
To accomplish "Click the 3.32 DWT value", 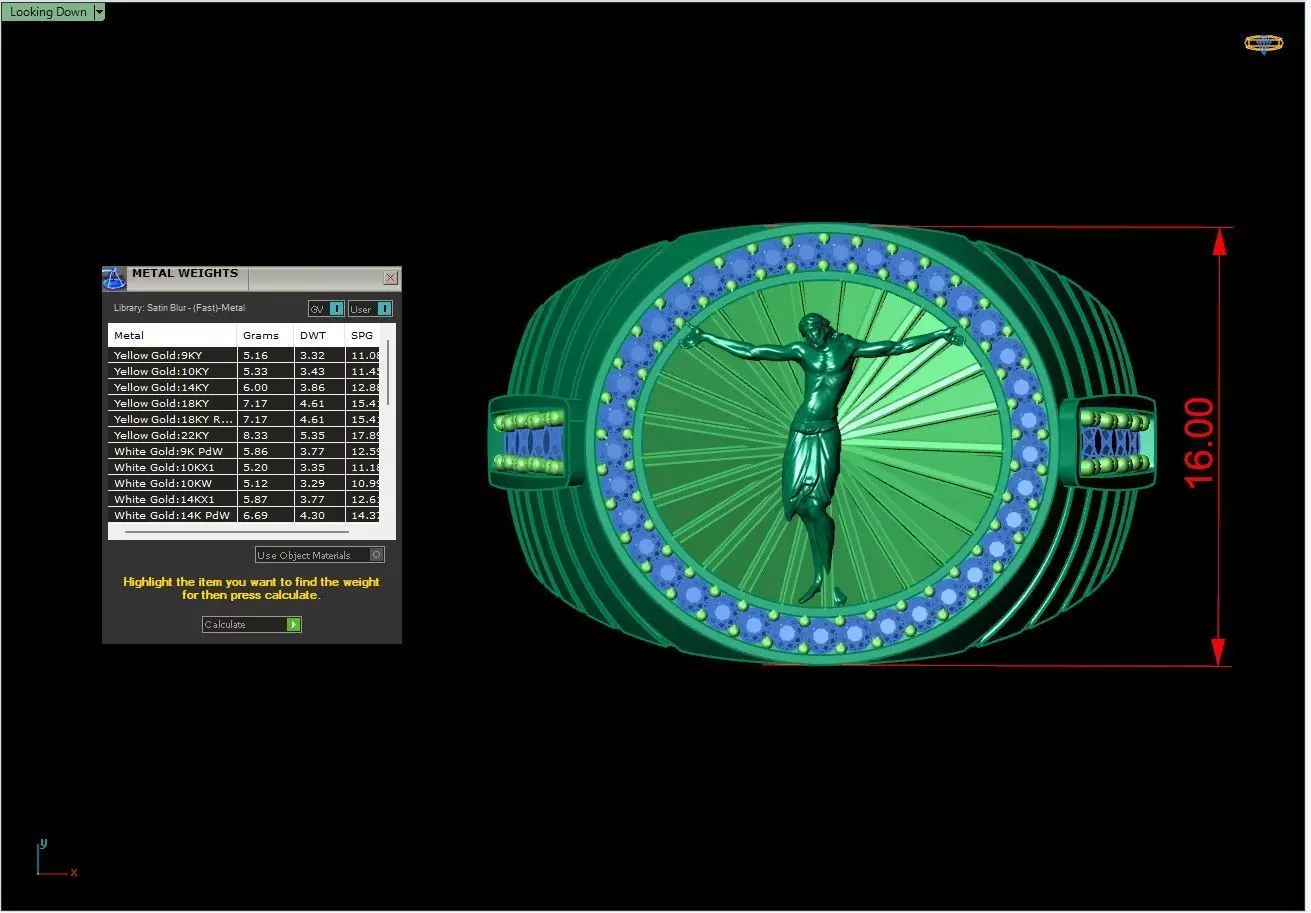I will 312,355.
